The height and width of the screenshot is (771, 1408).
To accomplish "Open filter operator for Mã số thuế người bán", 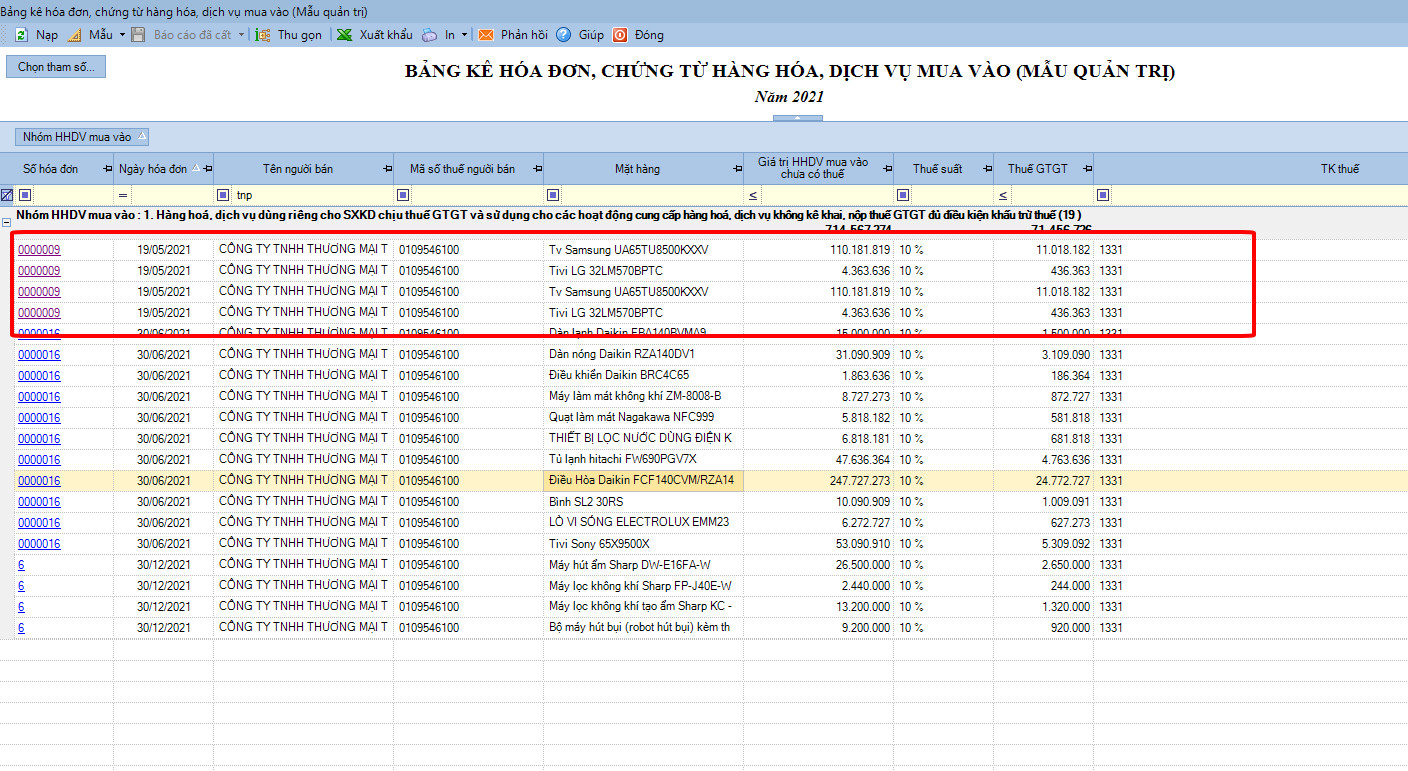I will pyautogui.click(x=404, y=195).
